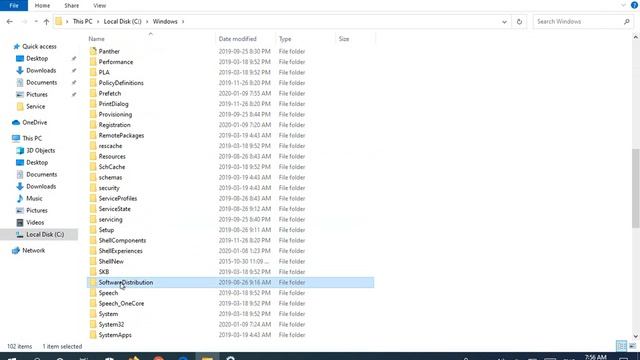Click the PolicyDefinitions folder icon

click(x=93, y=83)
